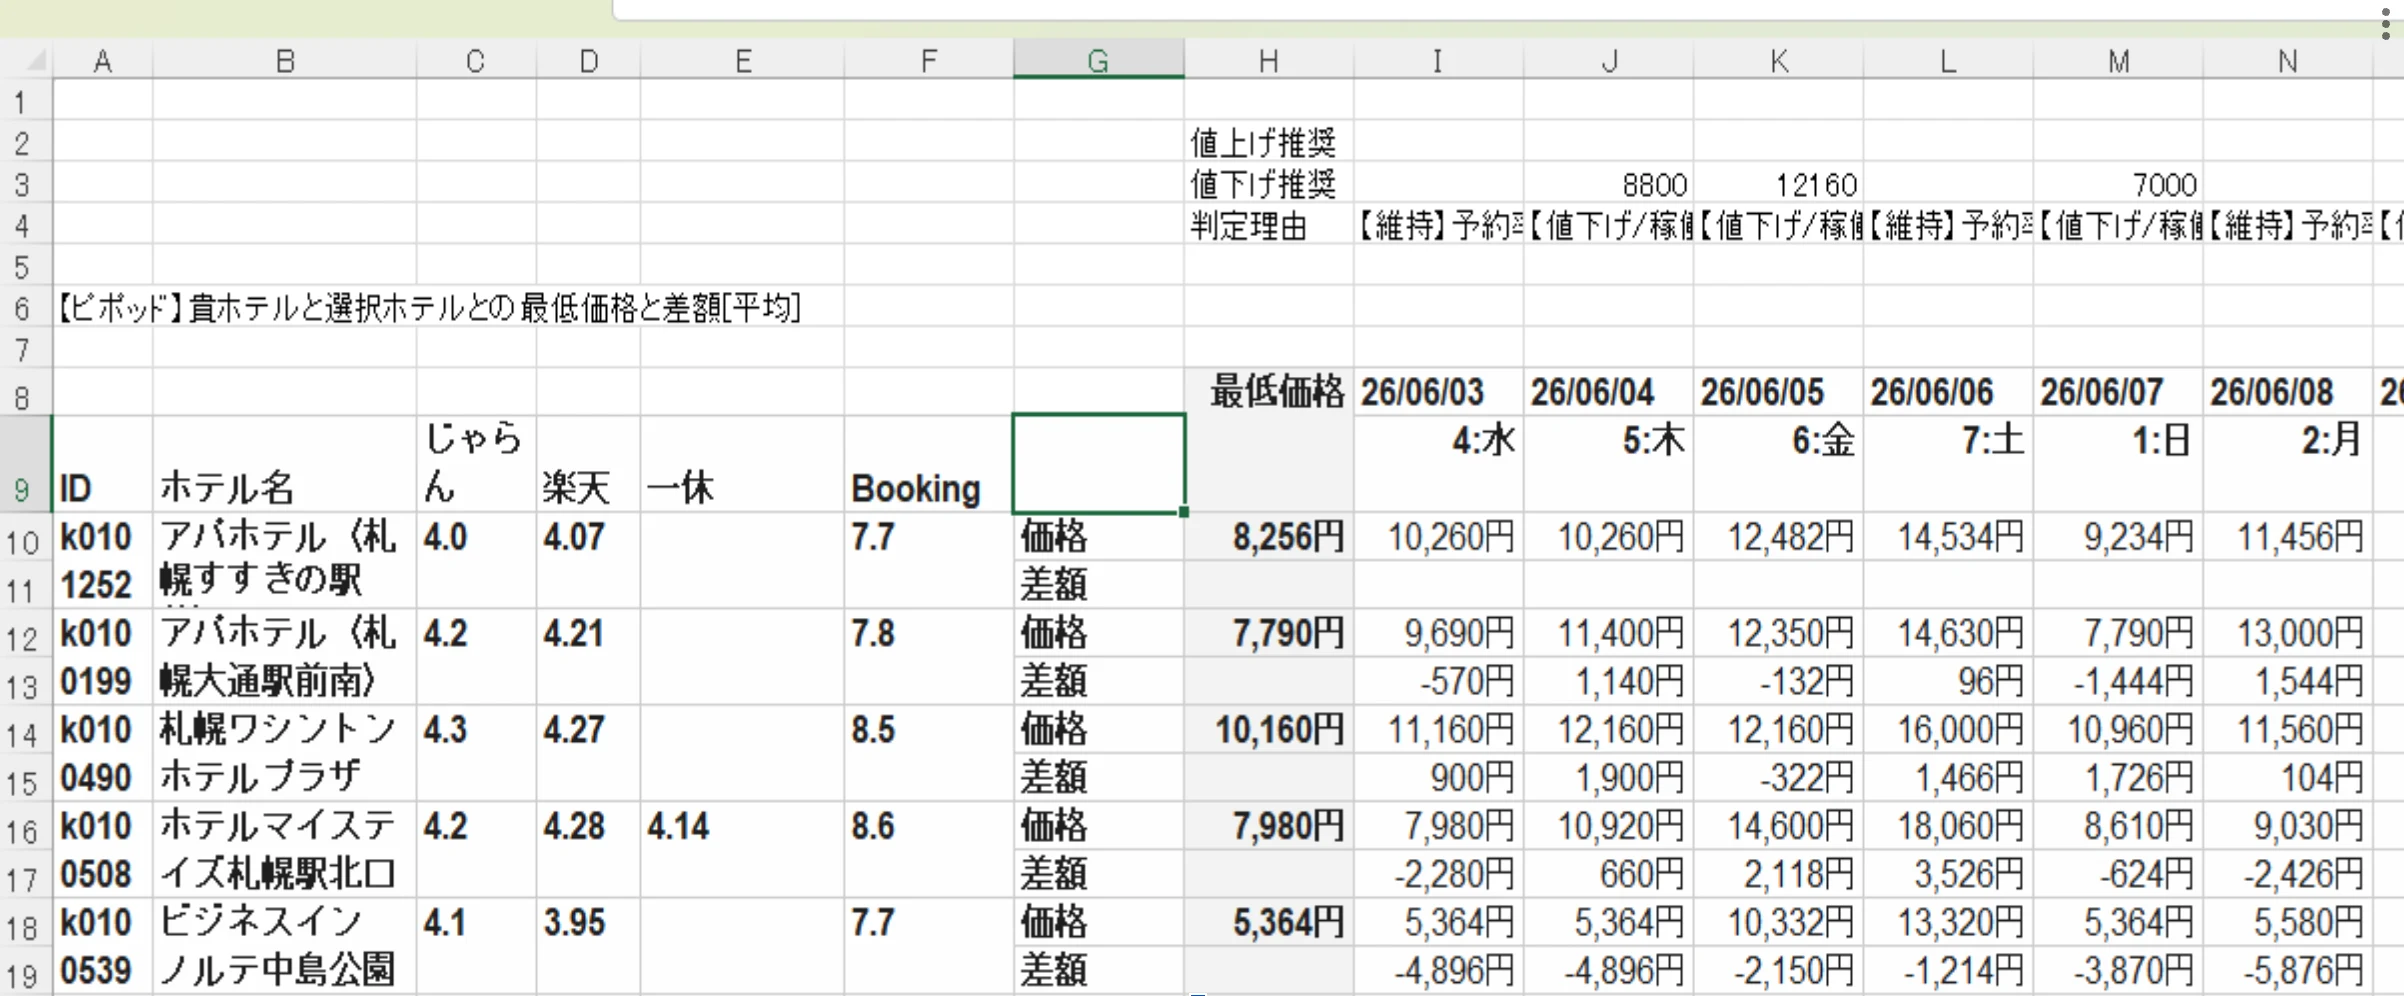
Task: Select column G header
Action: tap(1098, 60)
